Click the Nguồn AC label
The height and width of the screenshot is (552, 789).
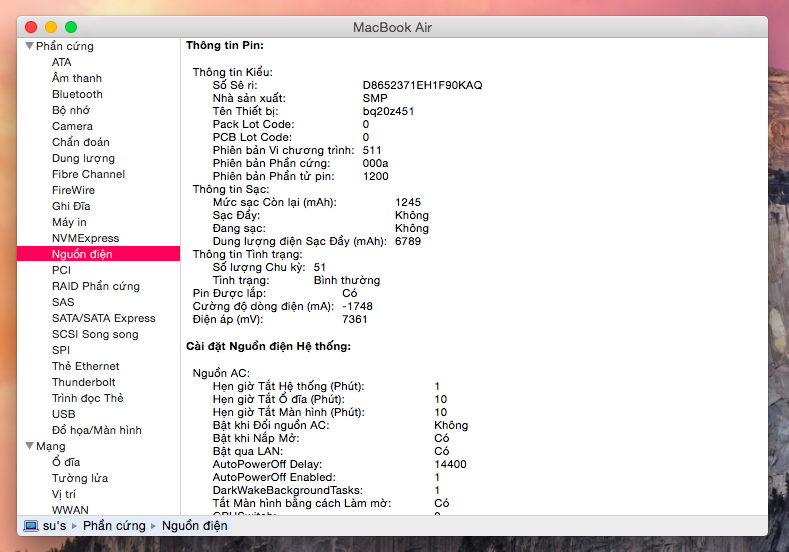(x=221, y=373)
